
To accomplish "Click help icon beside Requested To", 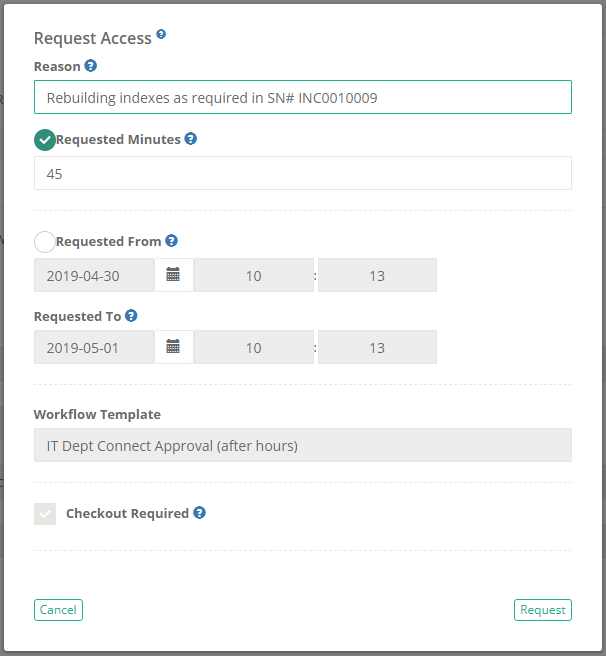I will click(x=131, y=316).
